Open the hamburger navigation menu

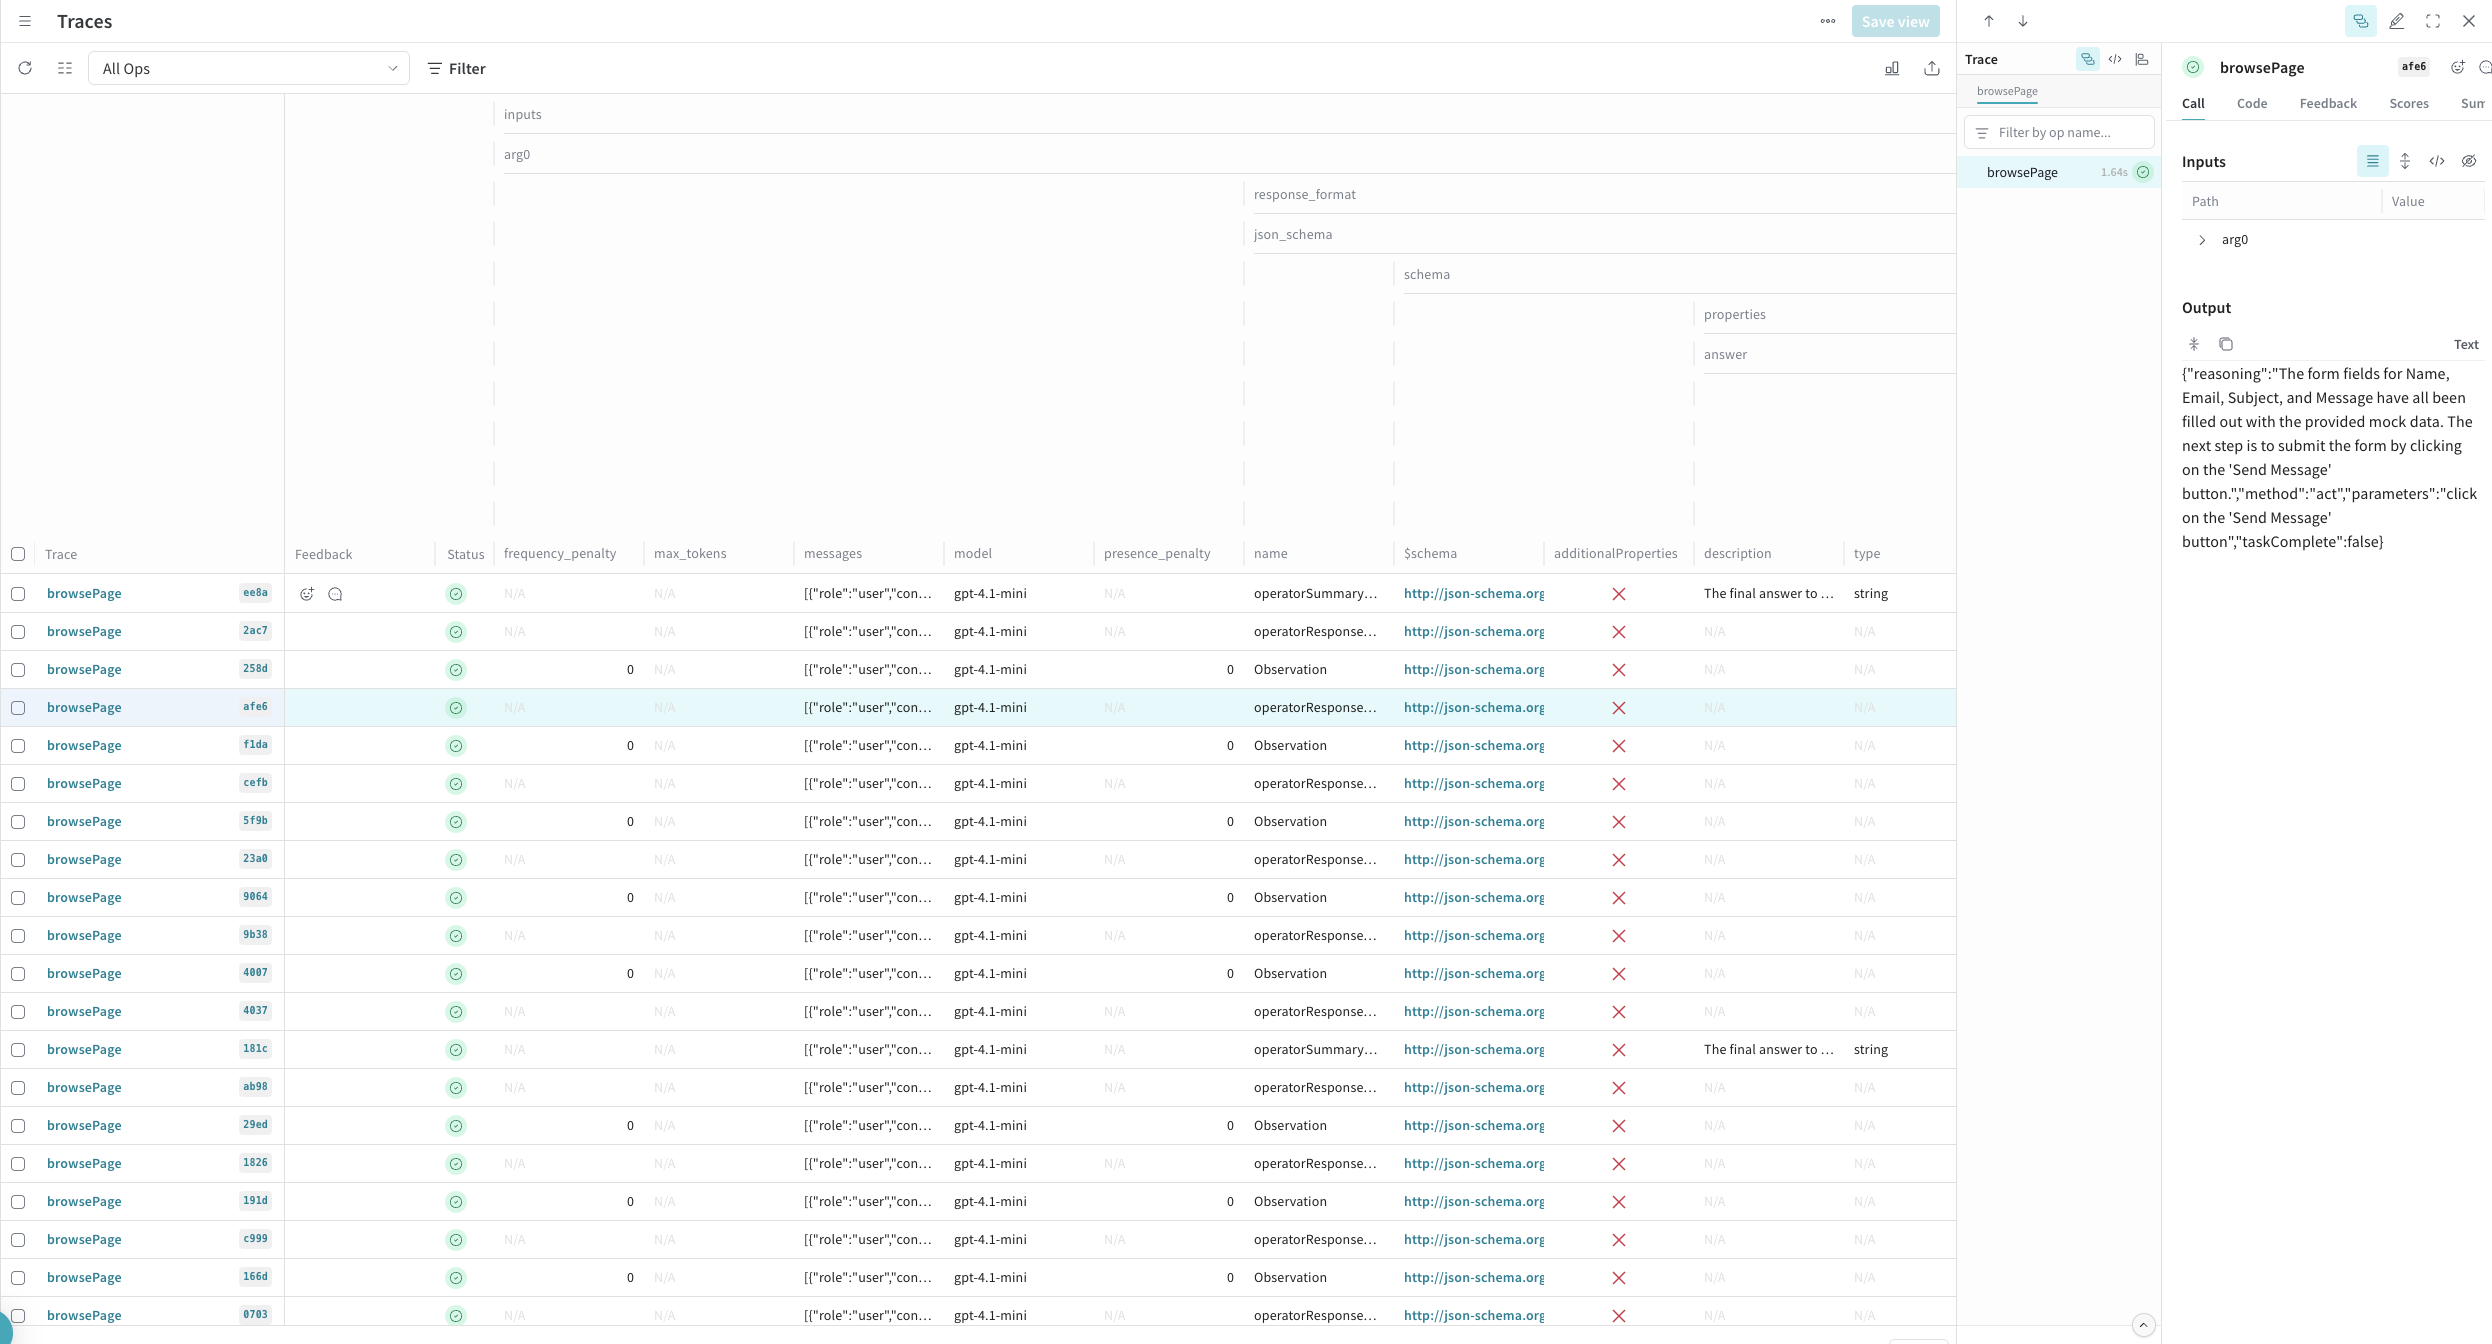(x=25, y=21)
